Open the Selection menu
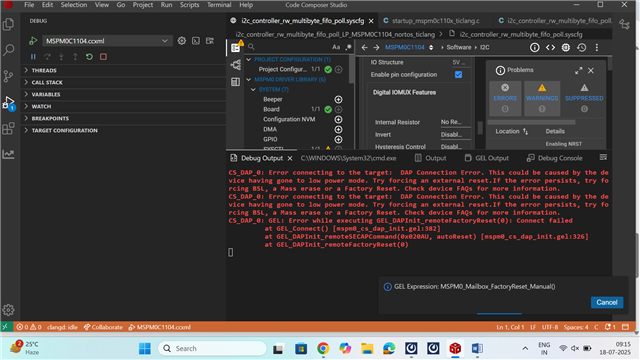Viewport: 640px width, 360px height. 74,5
